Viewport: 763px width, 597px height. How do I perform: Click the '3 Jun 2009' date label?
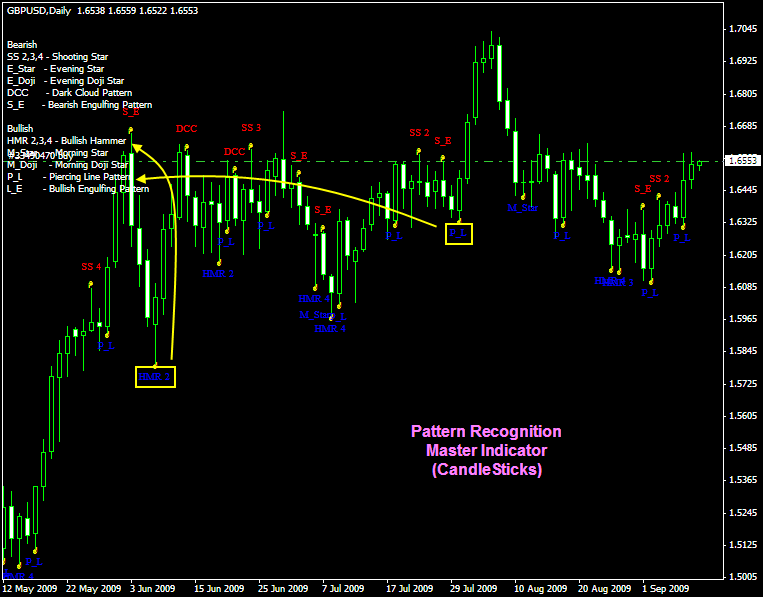click(152, 589)
